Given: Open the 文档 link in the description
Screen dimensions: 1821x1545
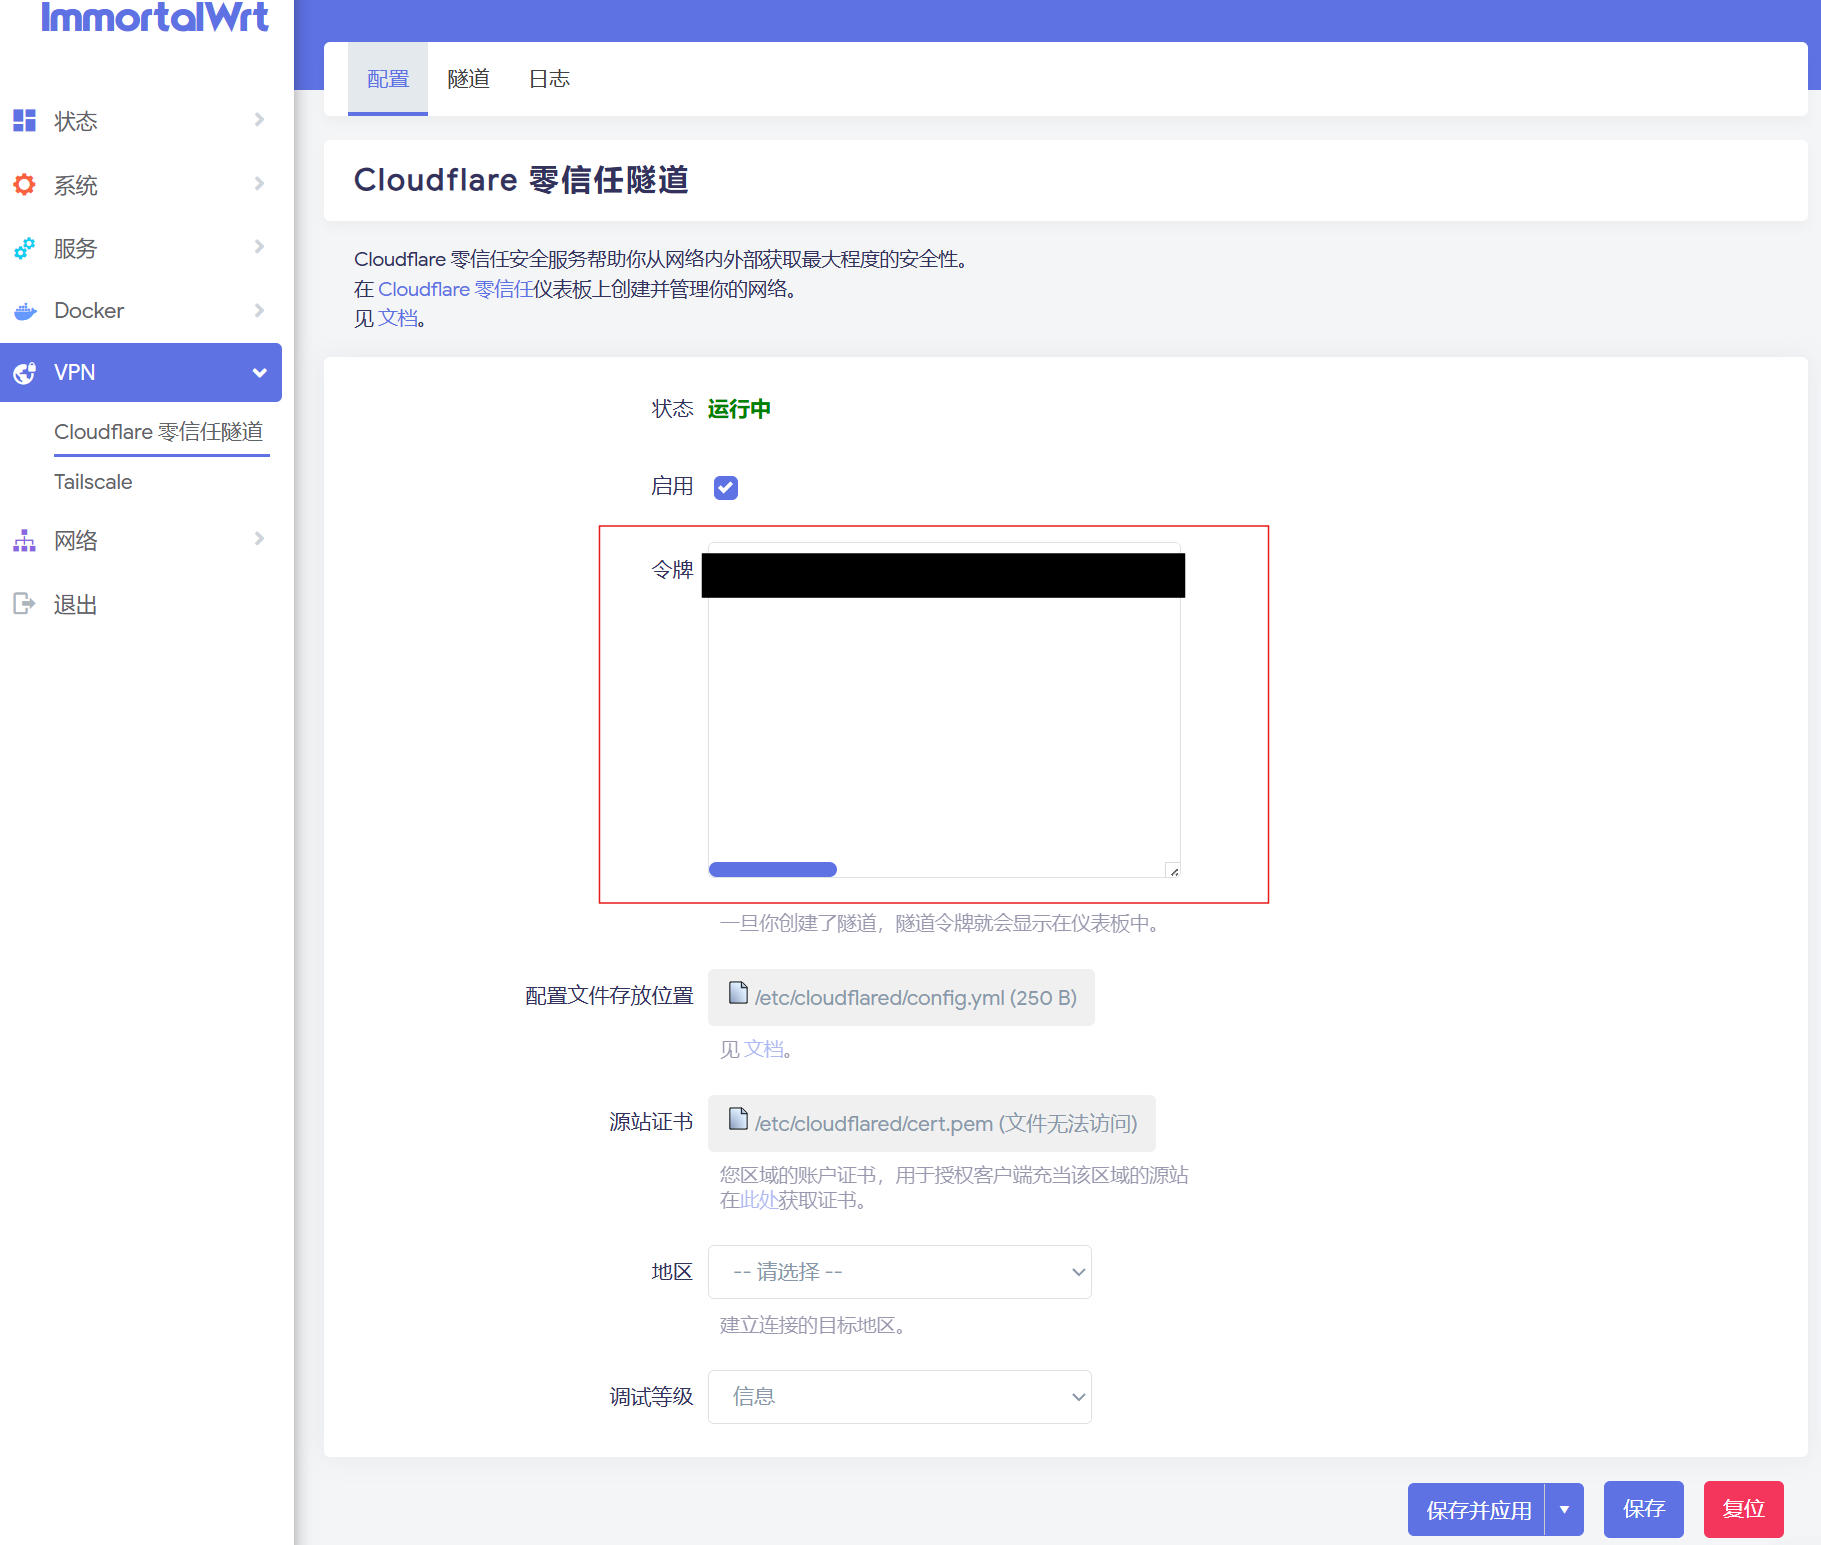Looking at the screenshot, I should (397, 318).
